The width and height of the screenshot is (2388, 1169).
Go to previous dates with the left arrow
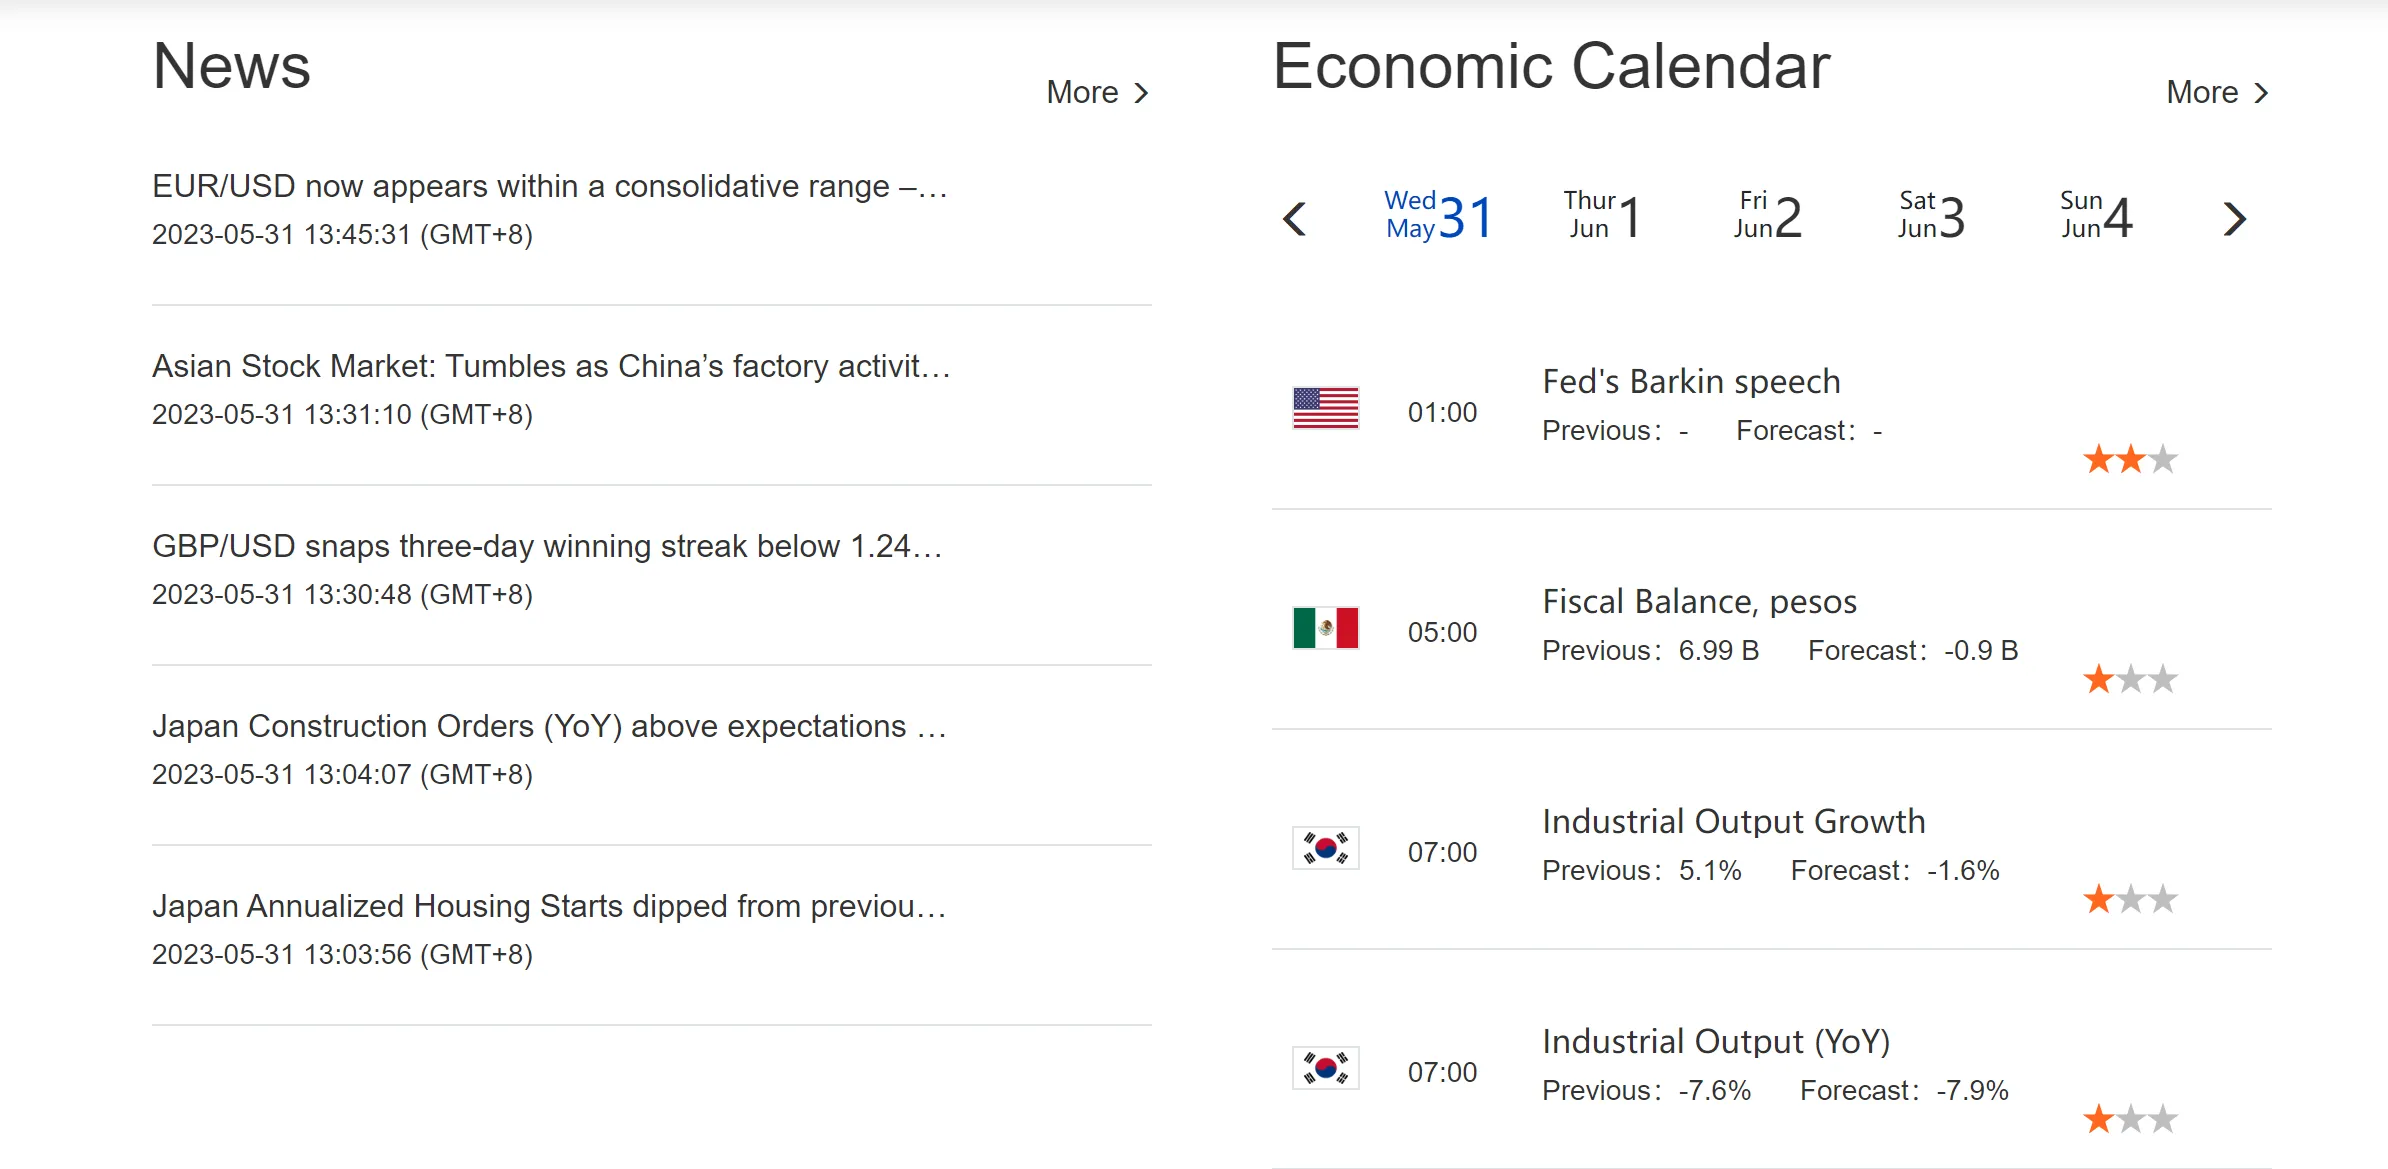(1295, 218)
